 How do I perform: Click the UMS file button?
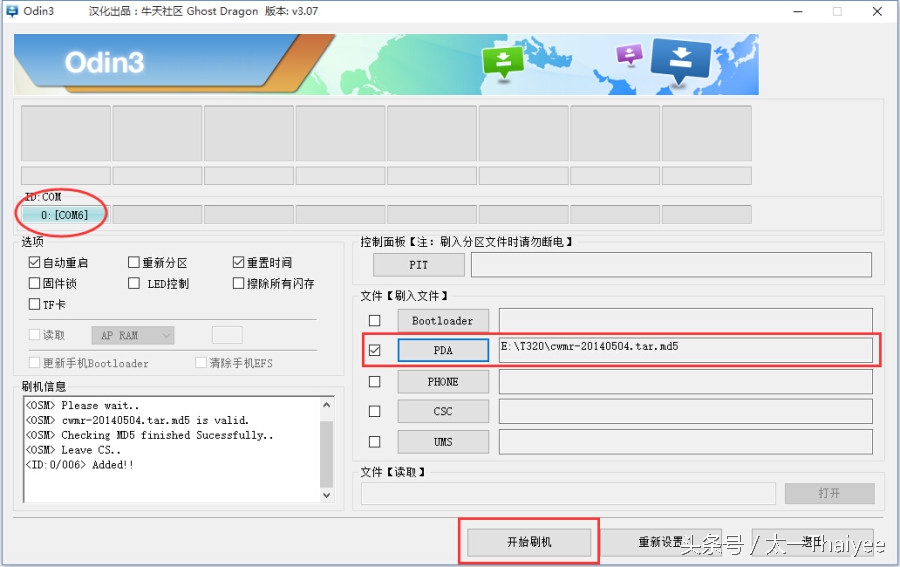pyautogui.click(x=443, y=442)
